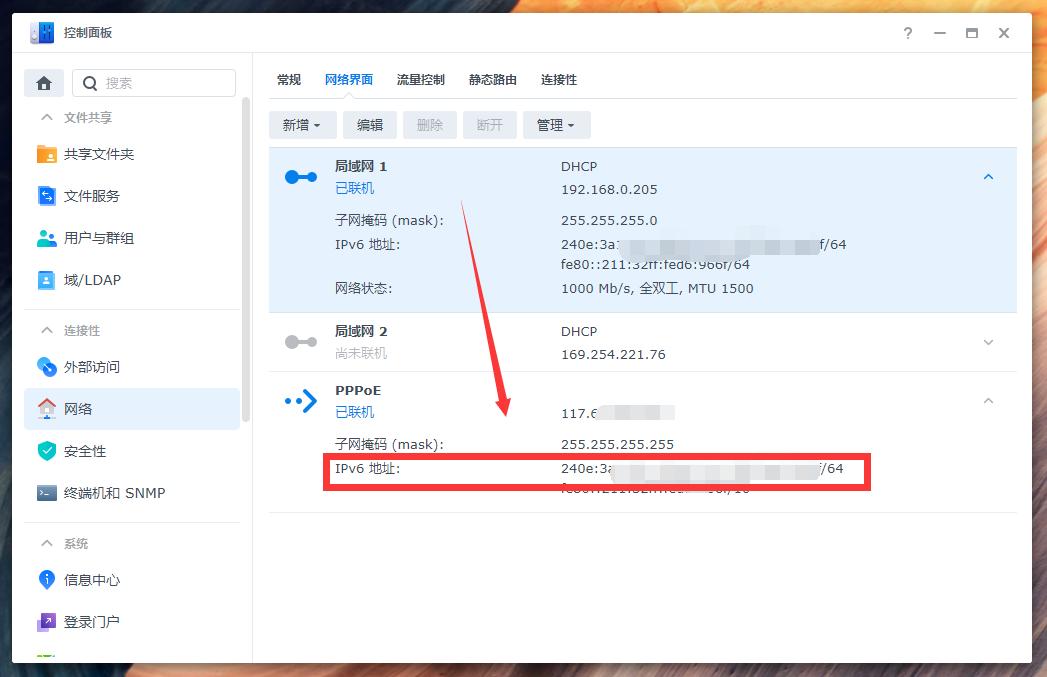The width and height of the screenshot is (1047, 677).
Task: Collapse the 局域网 1 details
Action: 988,176
